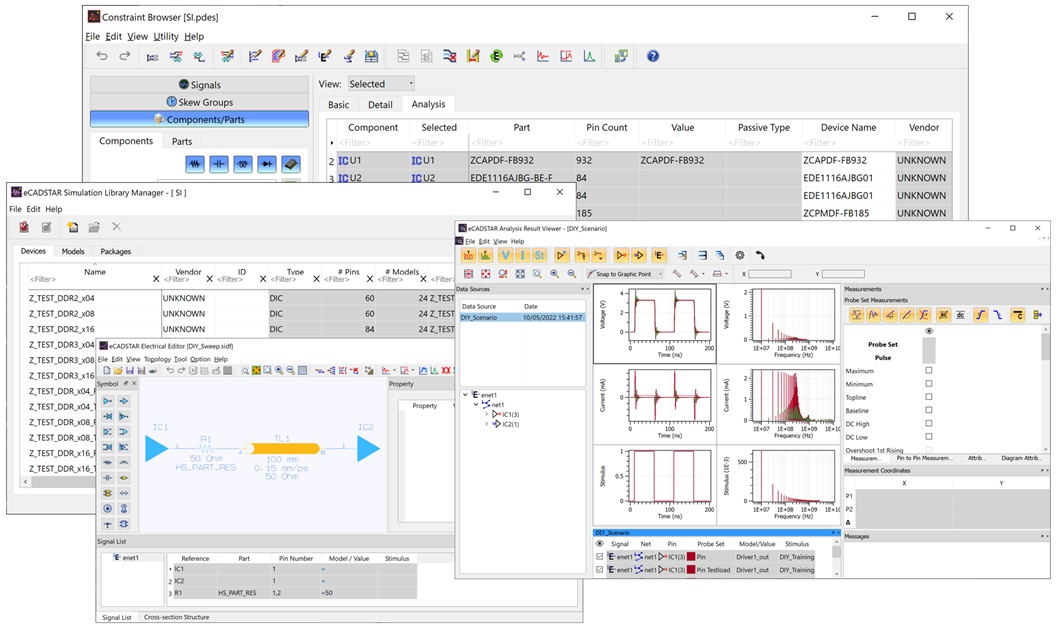Open Utility menu in Constraint Browser
Screen dimensions: 1057x628
coord(166,36)
